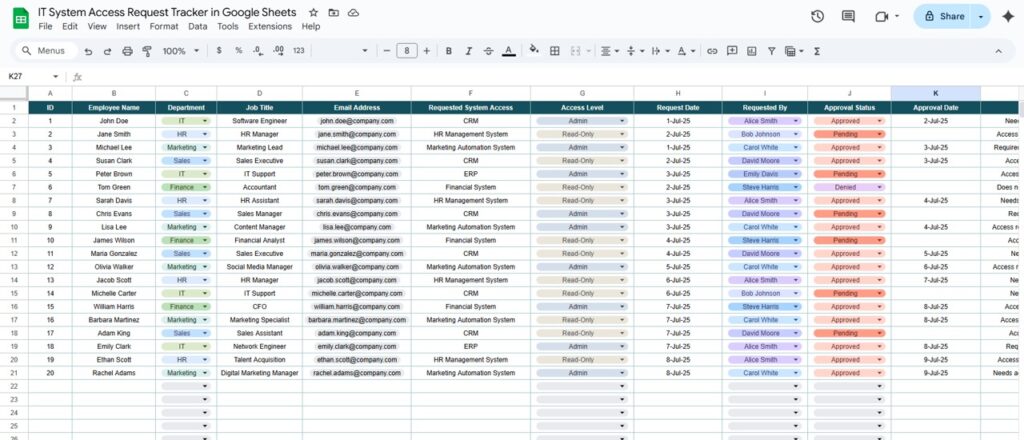
Task: Decrease font size with minus button
Action: [387, 51]
